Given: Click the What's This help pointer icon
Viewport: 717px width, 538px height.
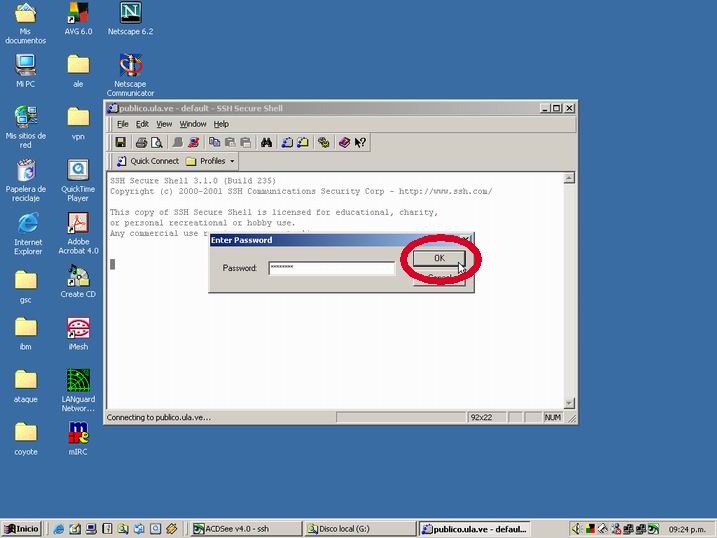Looking at the screenshot, I should tap(360, 143).
